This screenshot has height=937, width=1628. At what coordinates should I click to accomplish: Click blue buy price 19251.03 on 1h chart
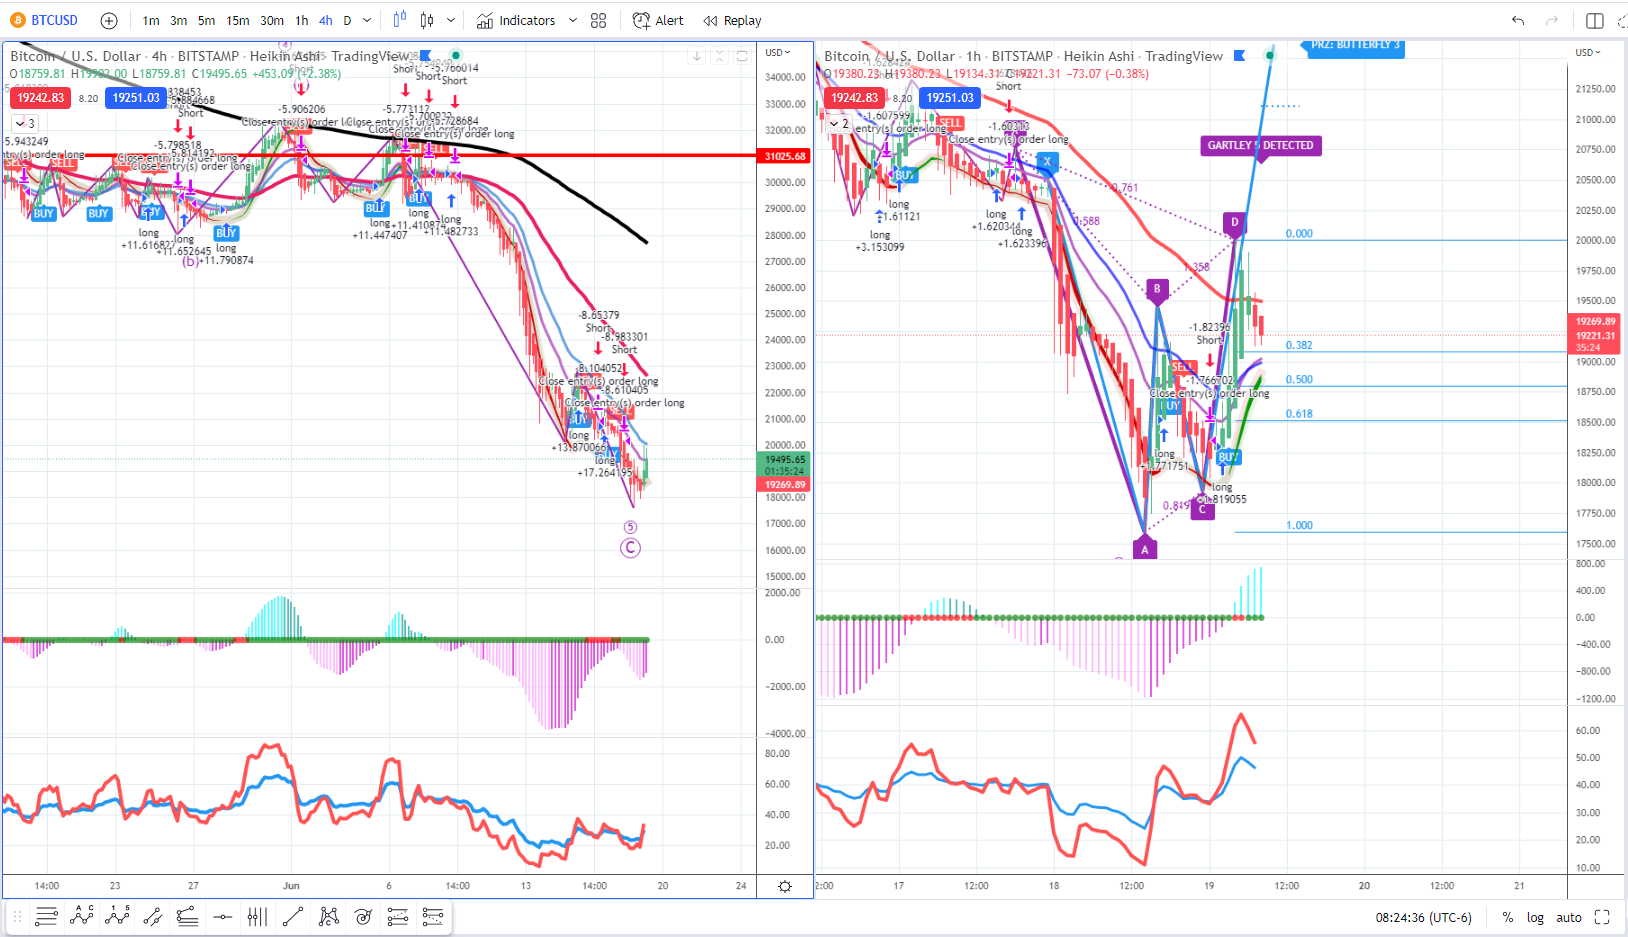pyautogui.click(x=950, y=97)
